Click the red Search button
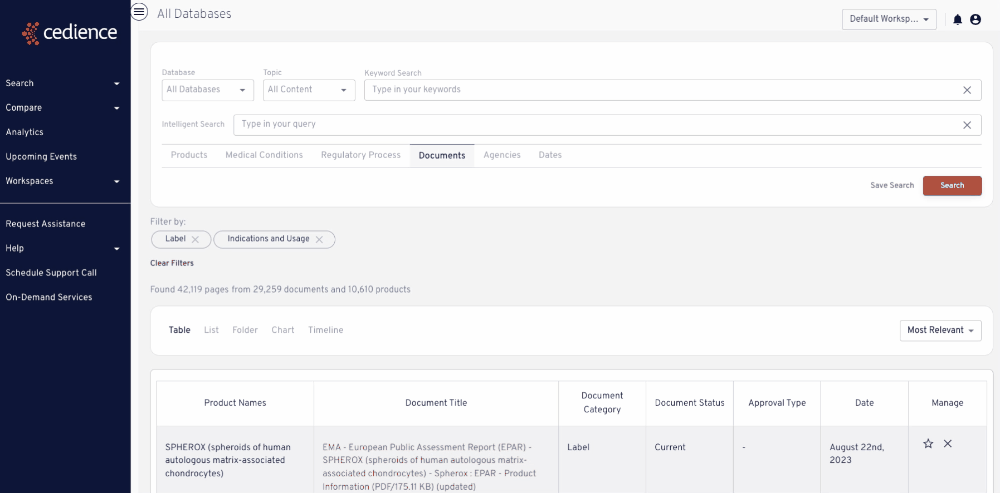 952,186
